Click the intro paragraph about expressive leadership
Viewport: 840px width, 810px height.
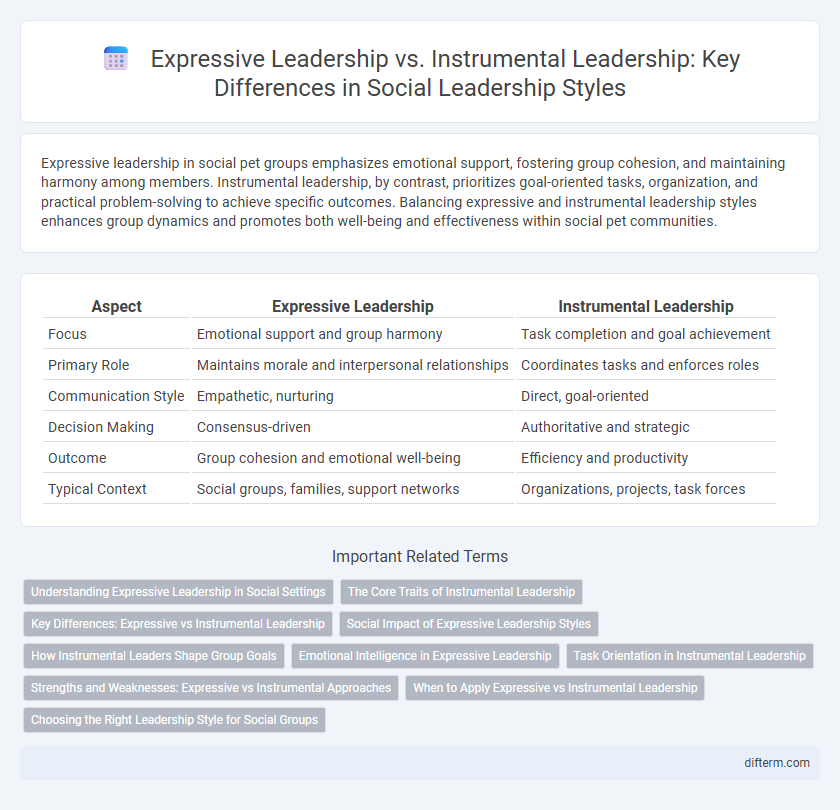point(413,192)
